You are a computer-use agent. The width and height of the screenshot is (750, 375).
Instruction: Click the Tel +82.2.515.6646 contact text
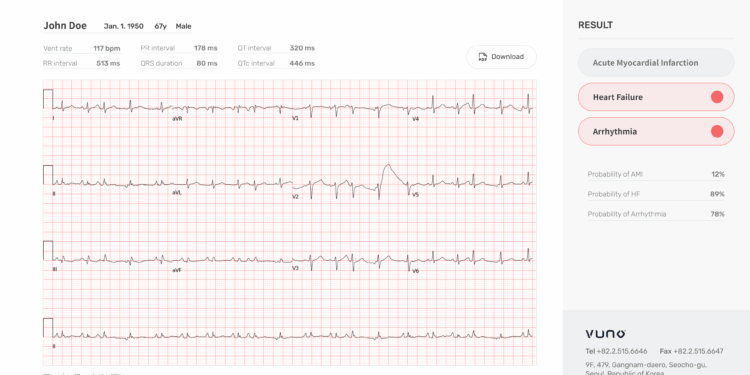click(x=616, y=351)
